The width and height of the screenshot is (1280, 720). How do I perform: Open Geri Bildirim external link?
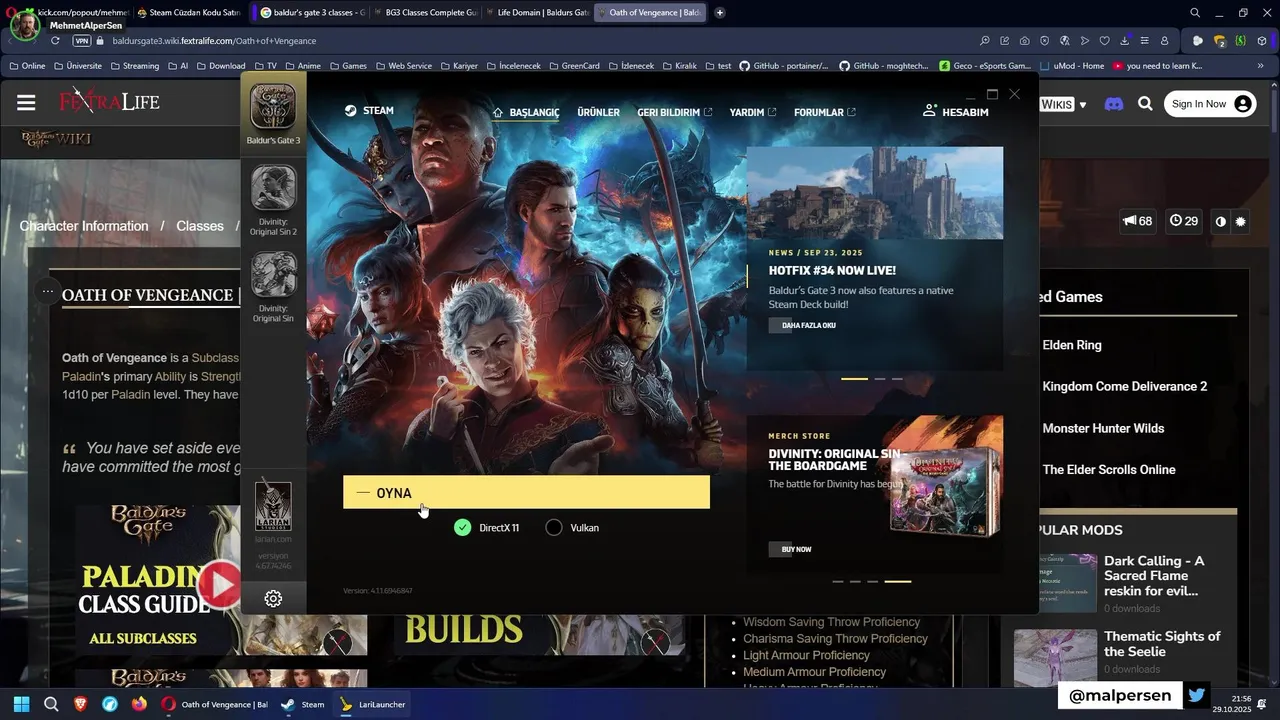click(675, 112)
